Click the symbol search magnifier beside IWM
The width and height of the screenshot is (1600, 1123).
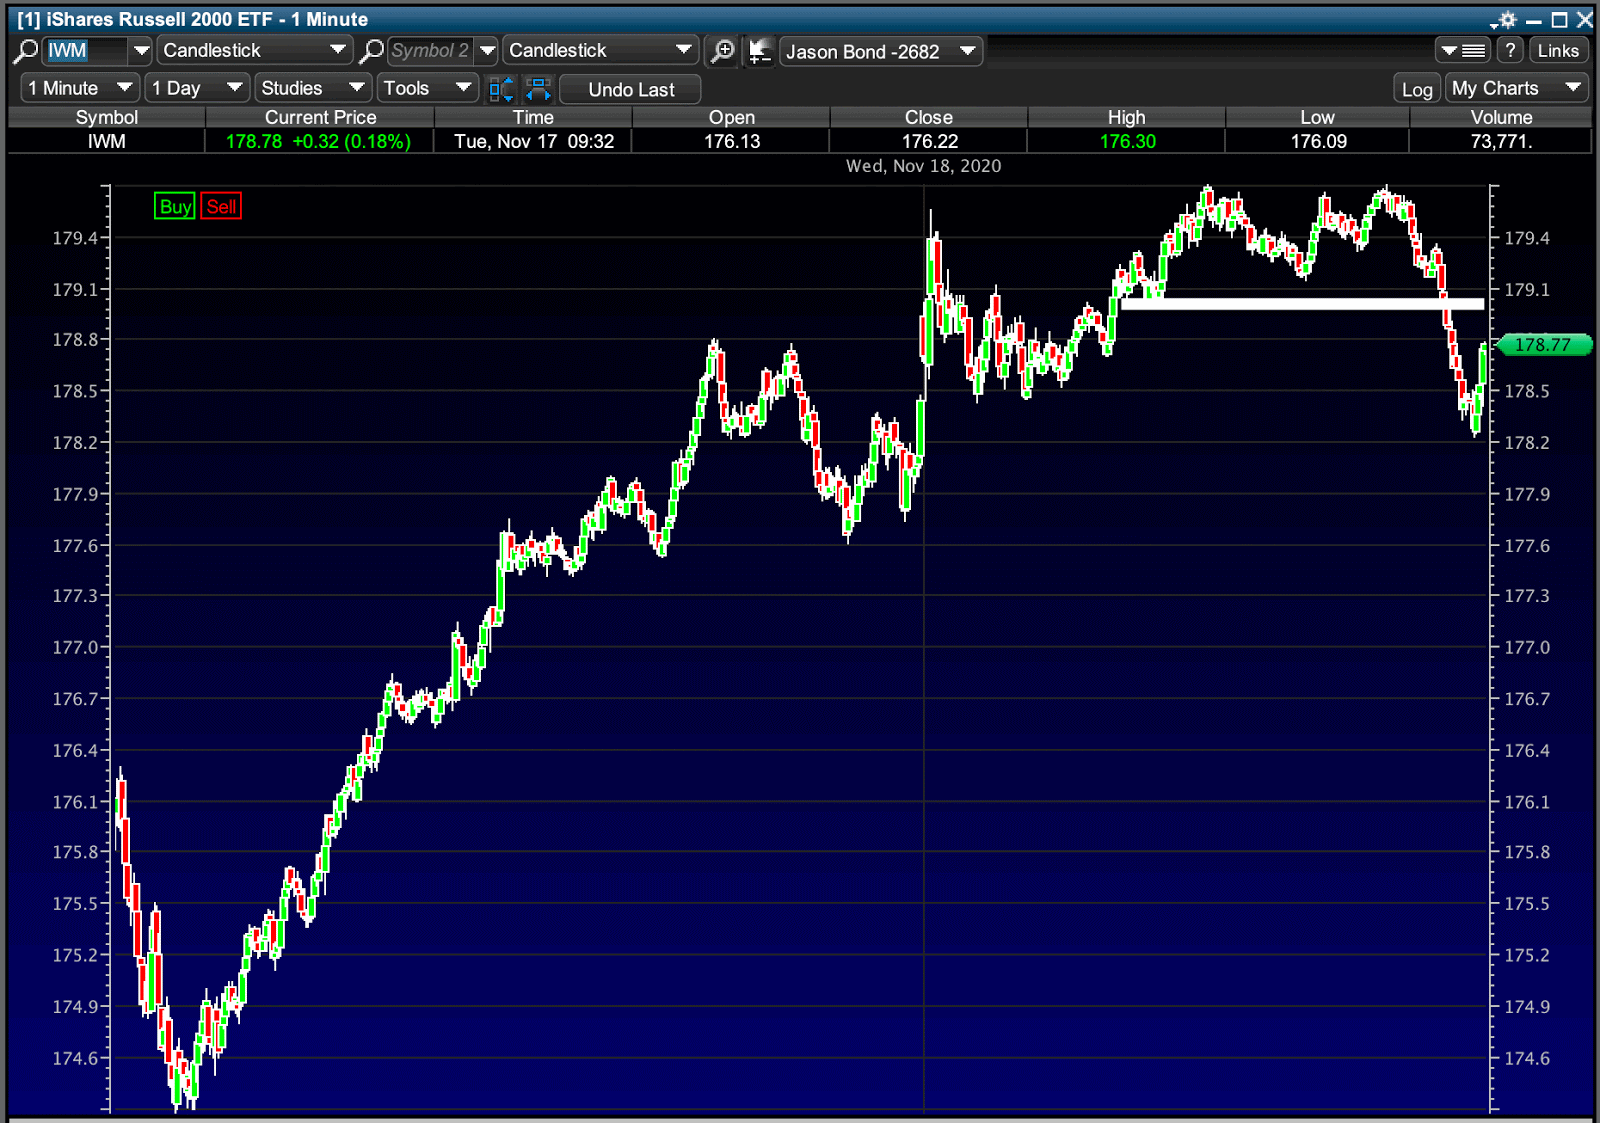pyautogui.click(x=26, y=51)
